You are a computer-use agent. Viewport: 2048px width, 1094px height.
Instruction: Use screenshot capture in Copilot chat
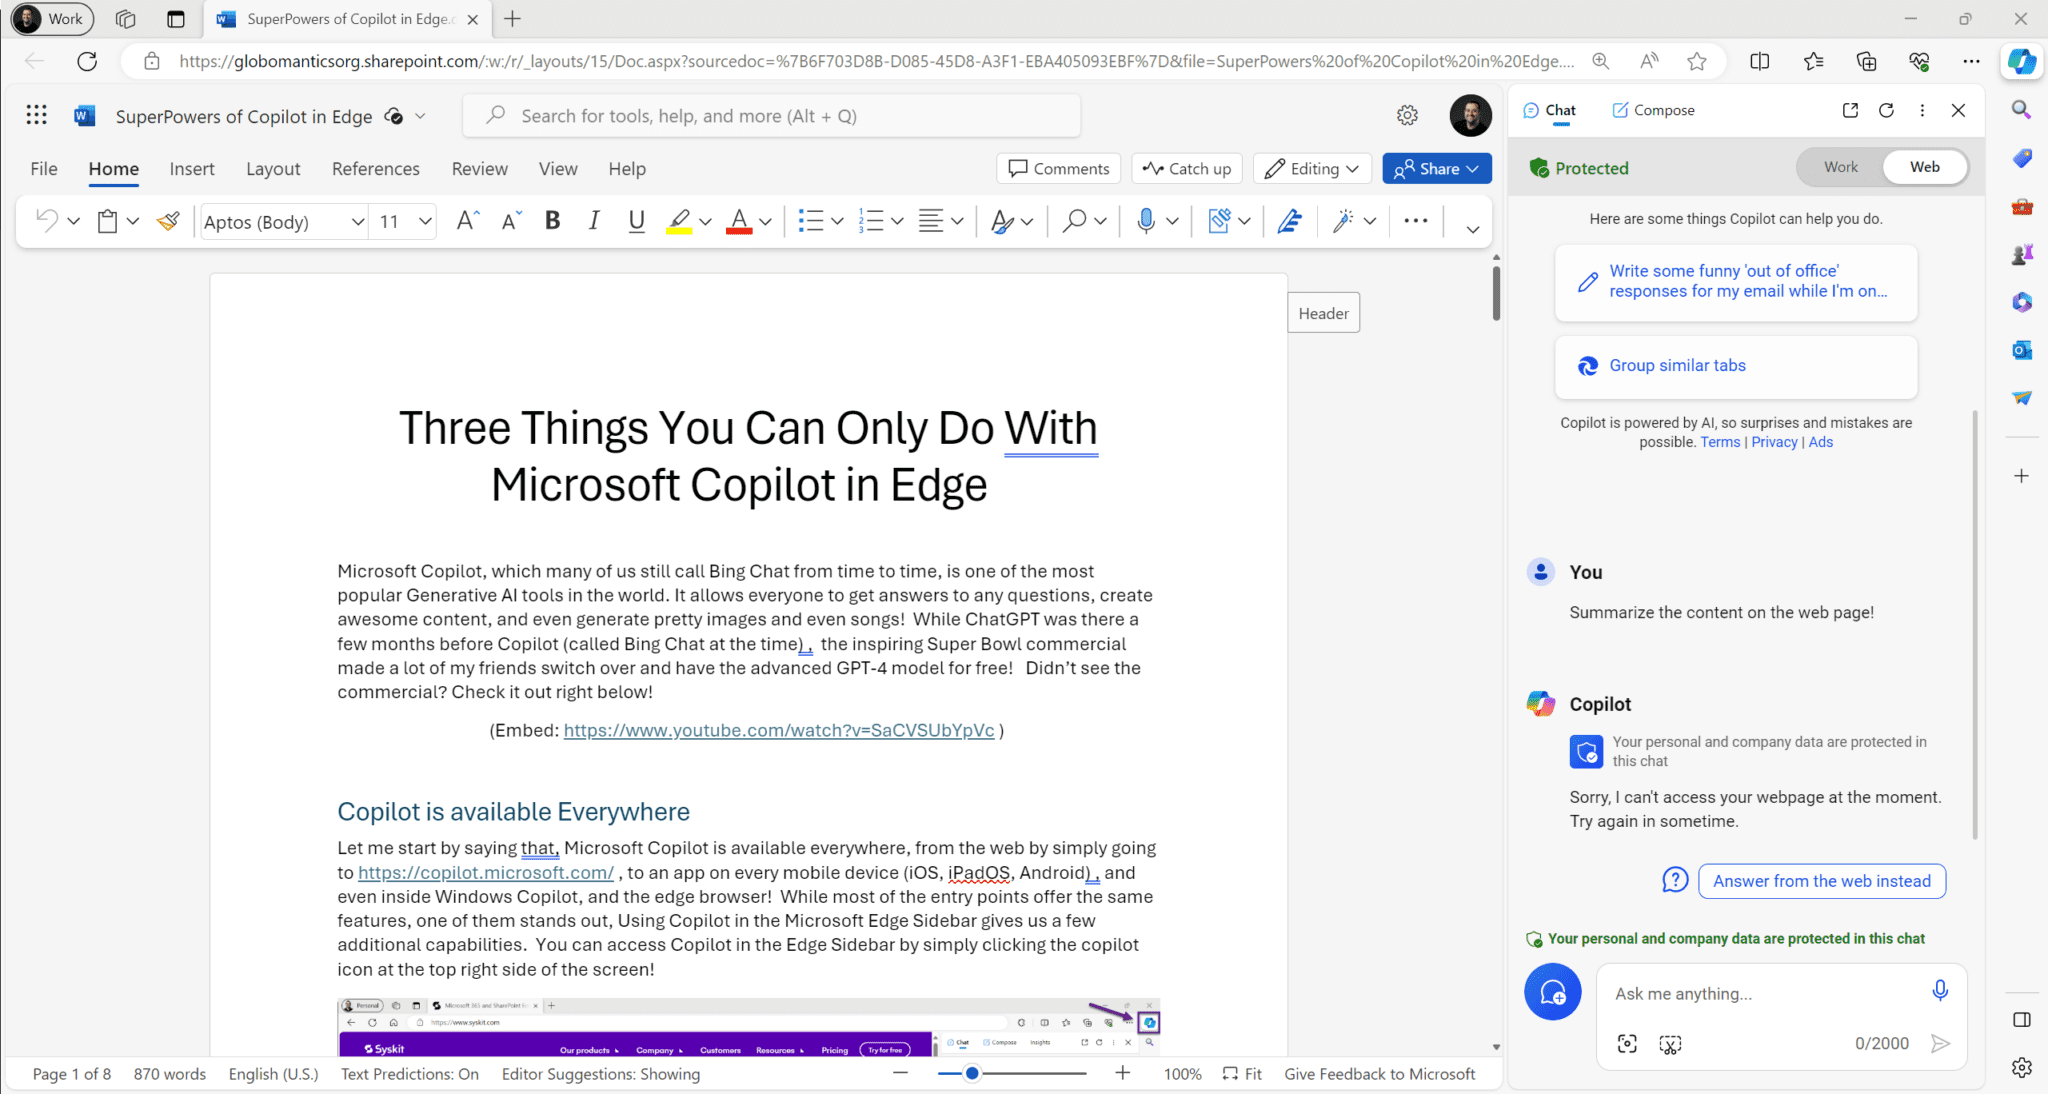click(1670, 1043)
